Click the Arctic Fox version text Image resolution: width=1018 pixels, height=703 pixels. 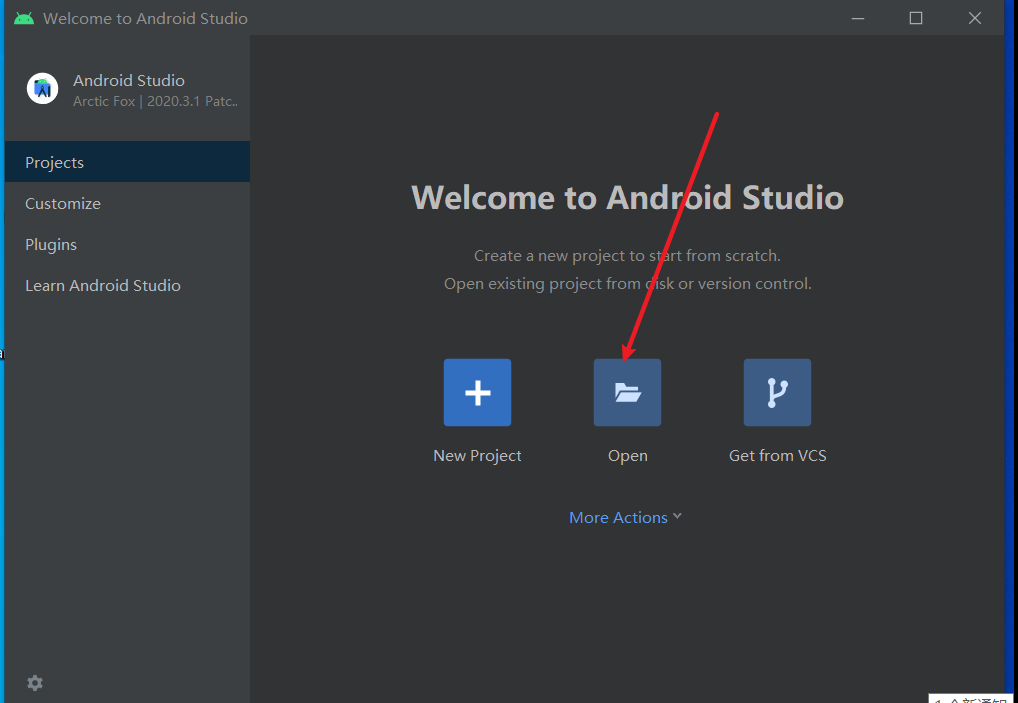click(156, 101)
